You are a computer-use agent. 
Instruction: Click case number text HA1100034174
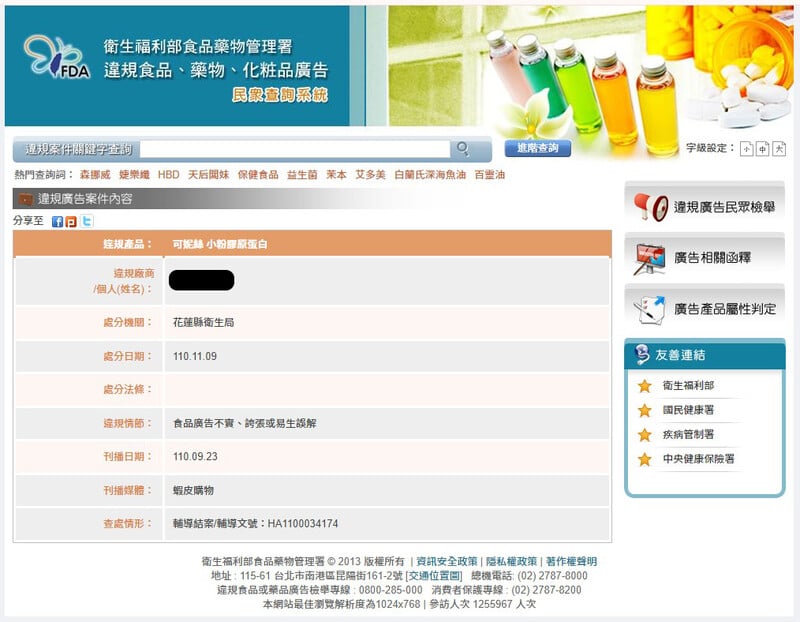[303, 524]
